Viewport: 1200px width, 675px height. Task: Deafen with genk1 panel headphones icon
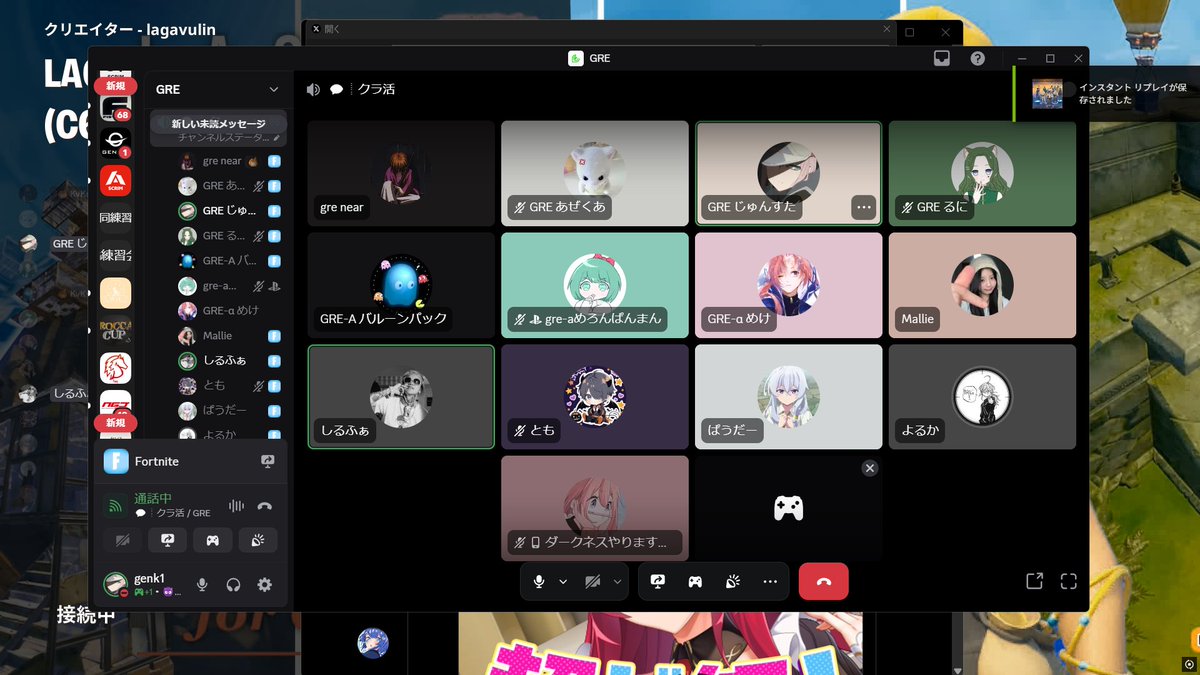[x=233, y=585]
